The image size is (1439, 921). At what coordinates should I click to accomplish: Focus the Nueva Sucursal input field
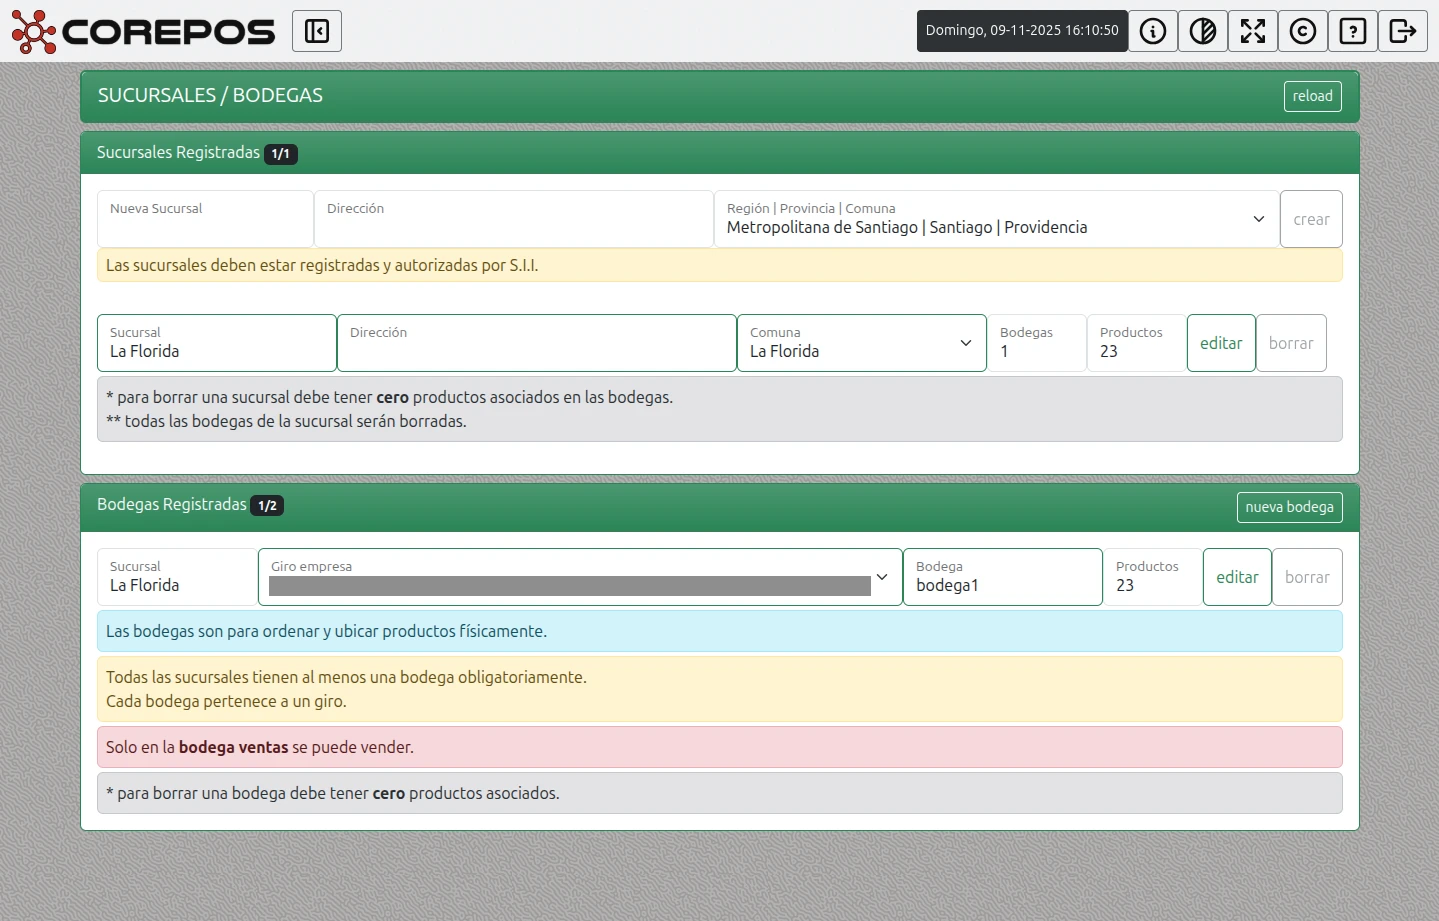[205, 219]
